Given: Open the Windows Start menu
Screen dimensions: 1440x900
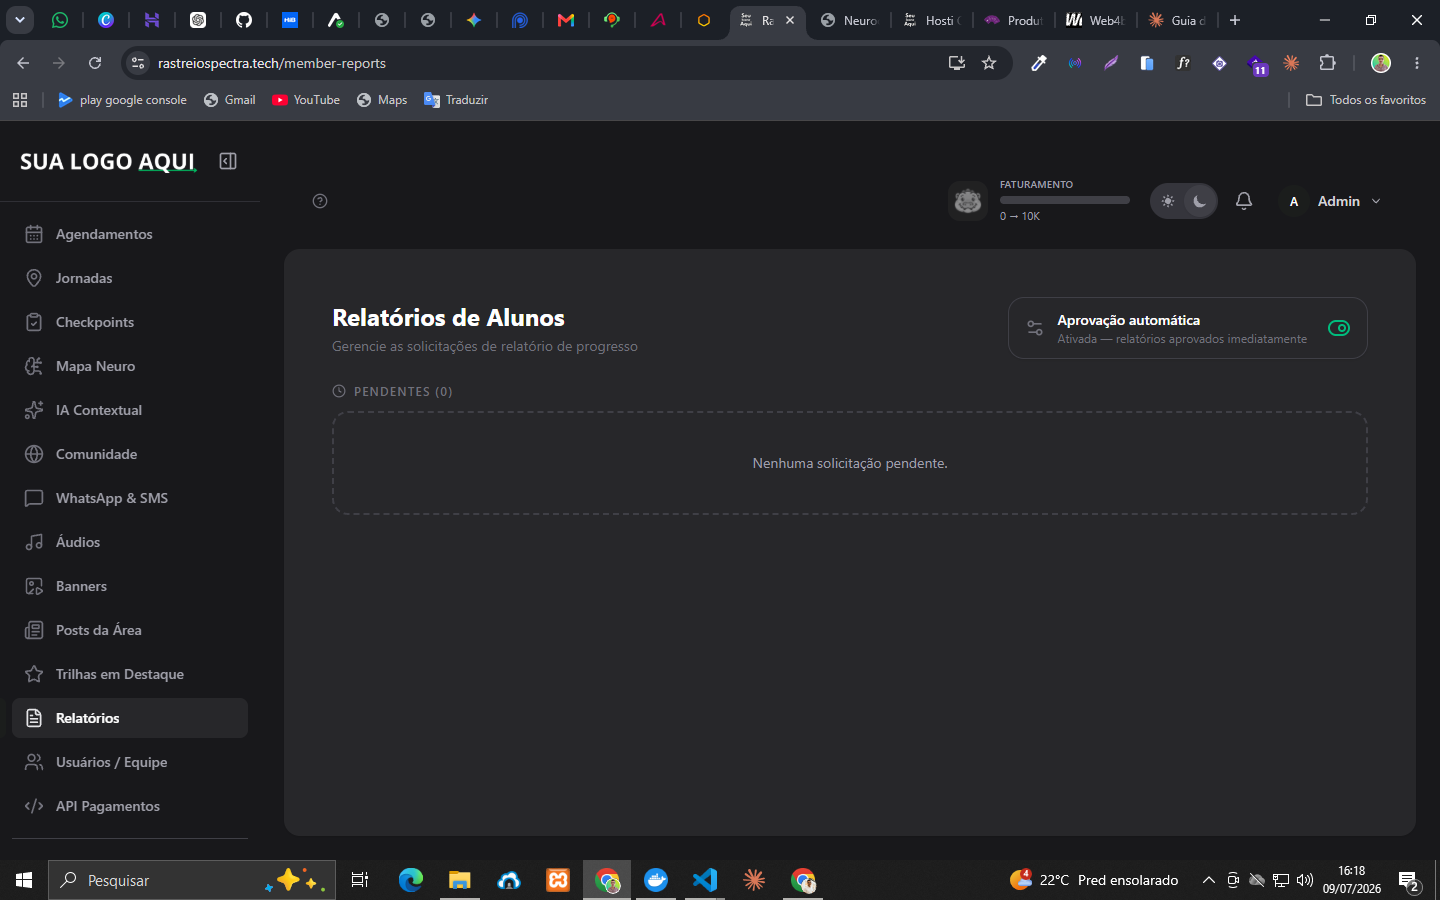Looking at the screenshot, I should point(24,880).
